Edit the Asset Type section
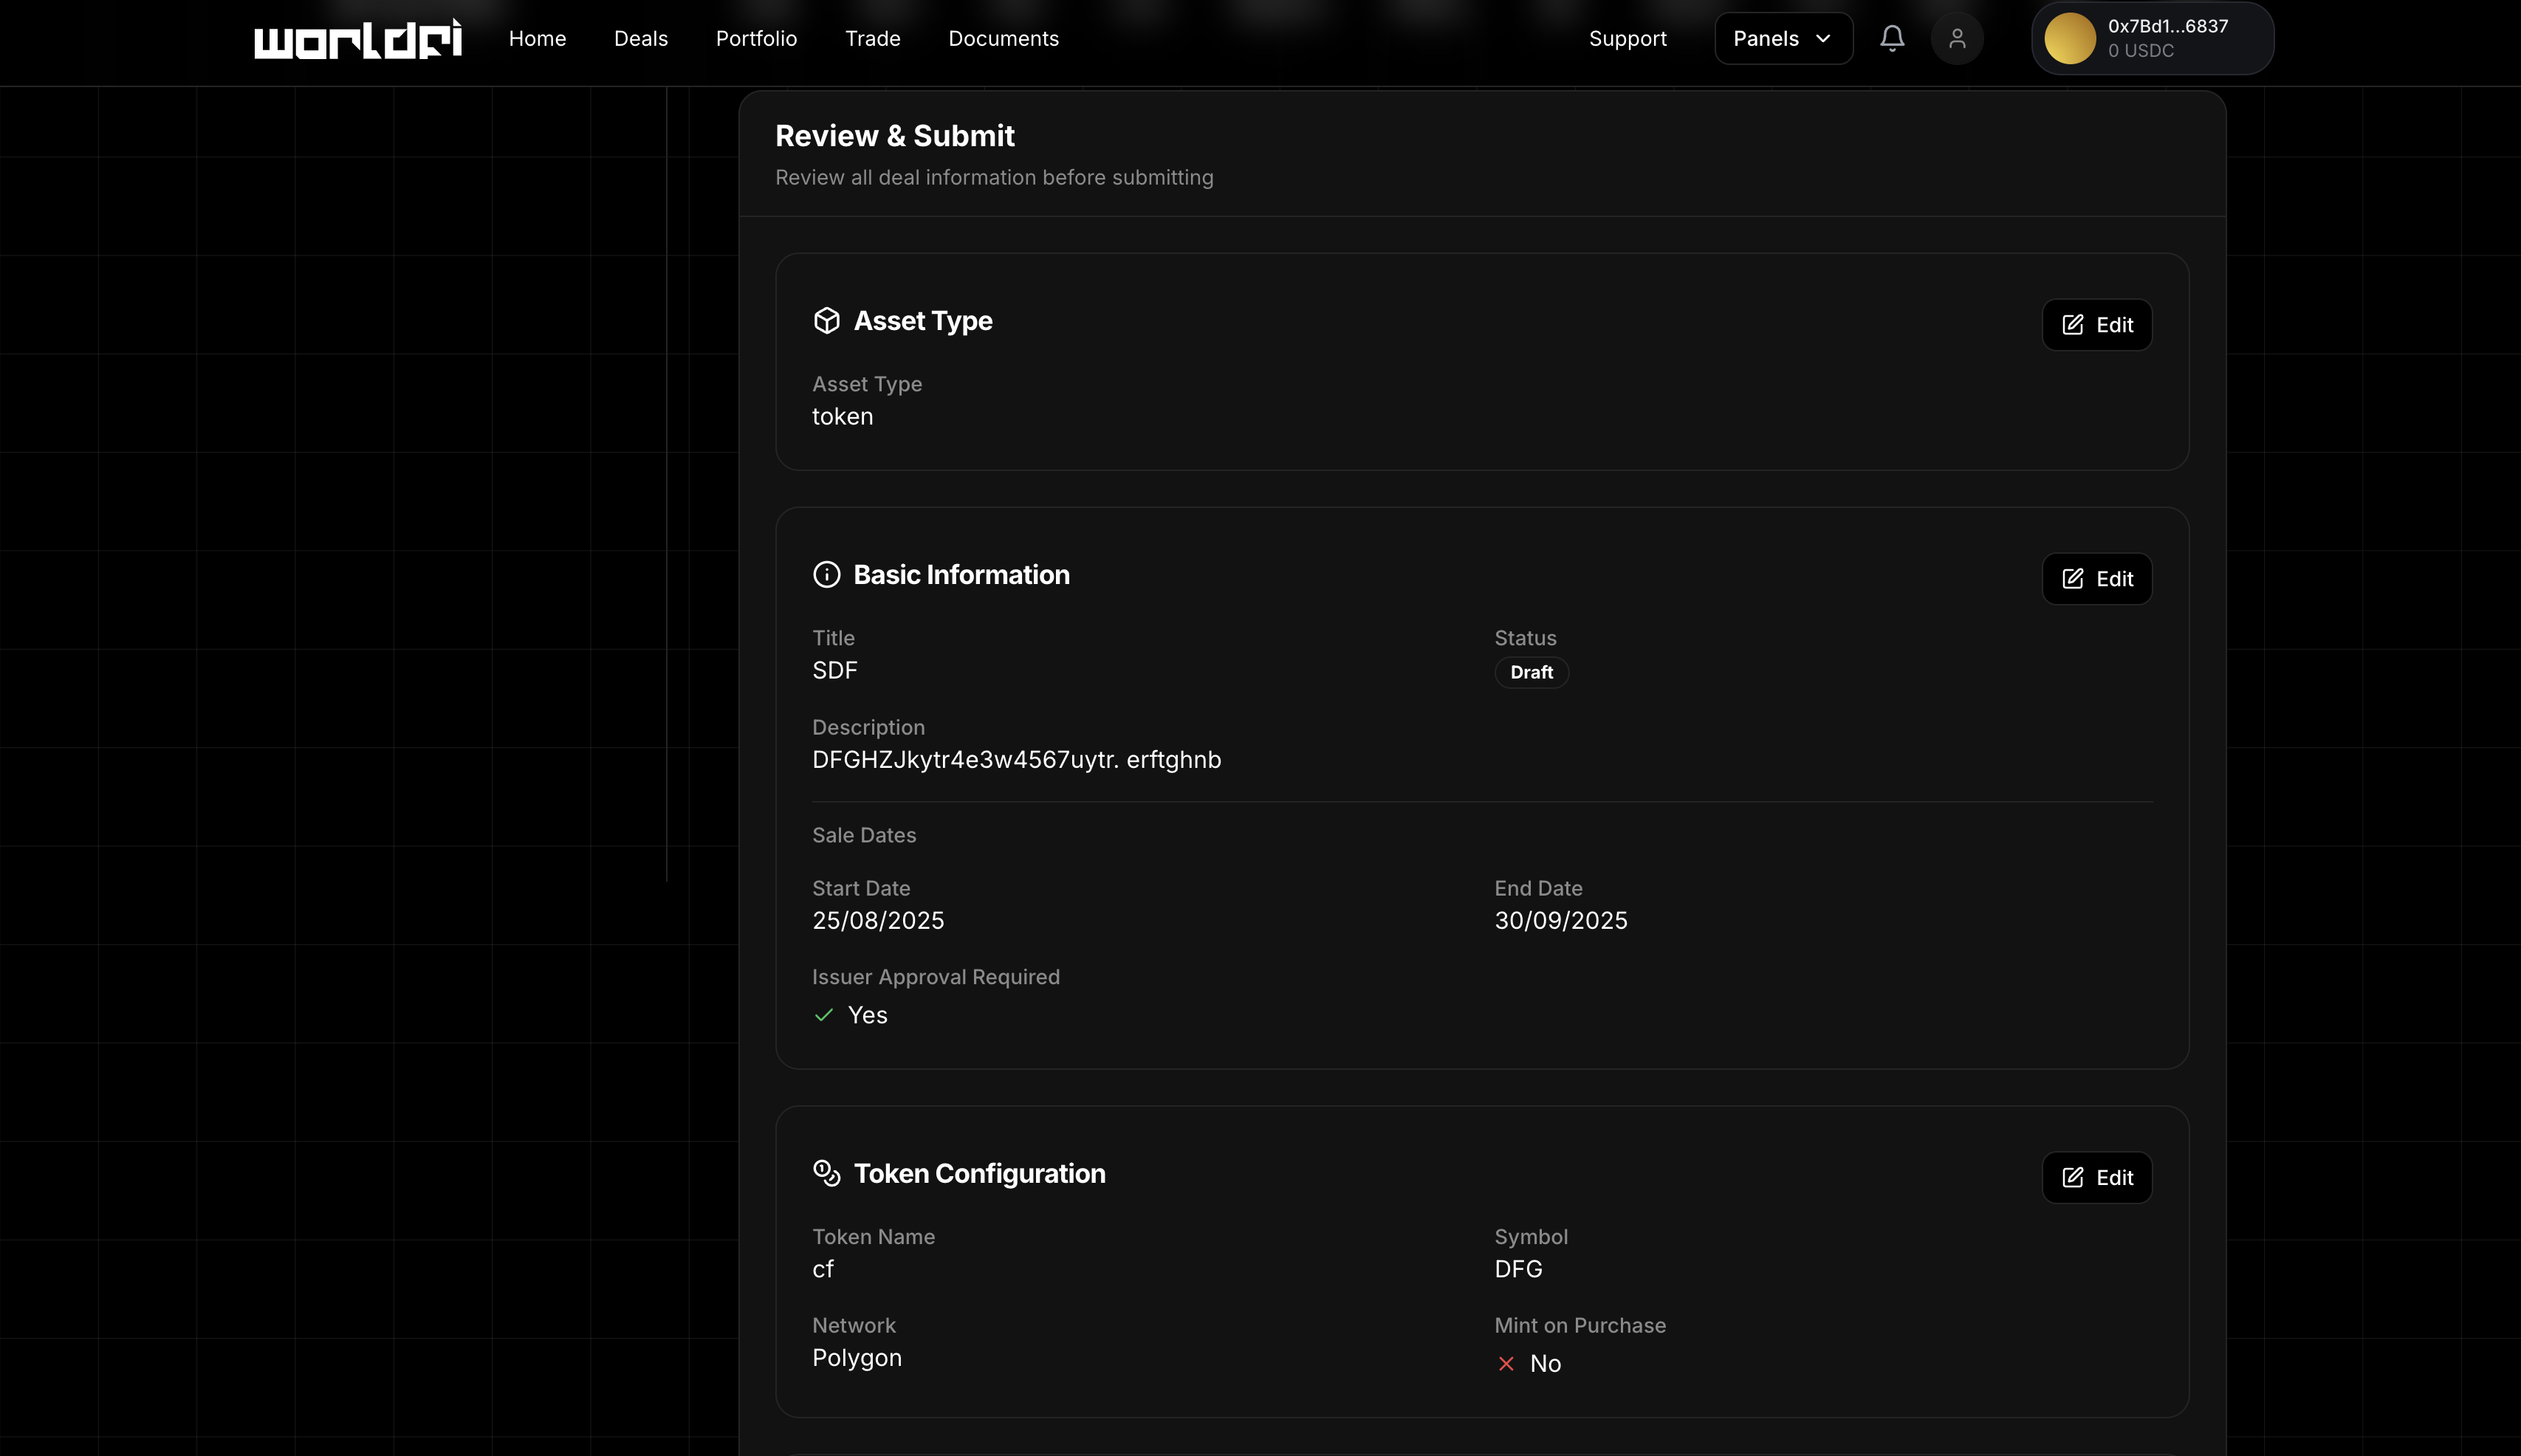 [2096, 325]
